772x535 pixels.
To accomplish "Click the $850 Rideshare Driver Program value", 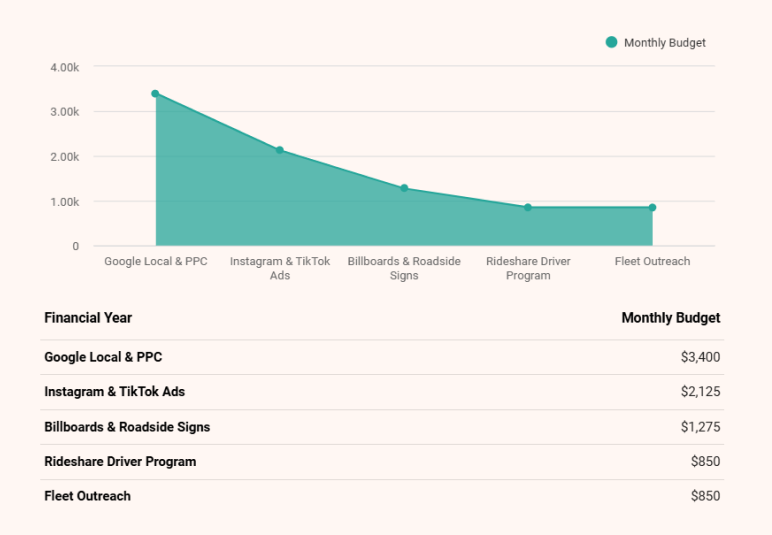I will (x=705, y=462).
